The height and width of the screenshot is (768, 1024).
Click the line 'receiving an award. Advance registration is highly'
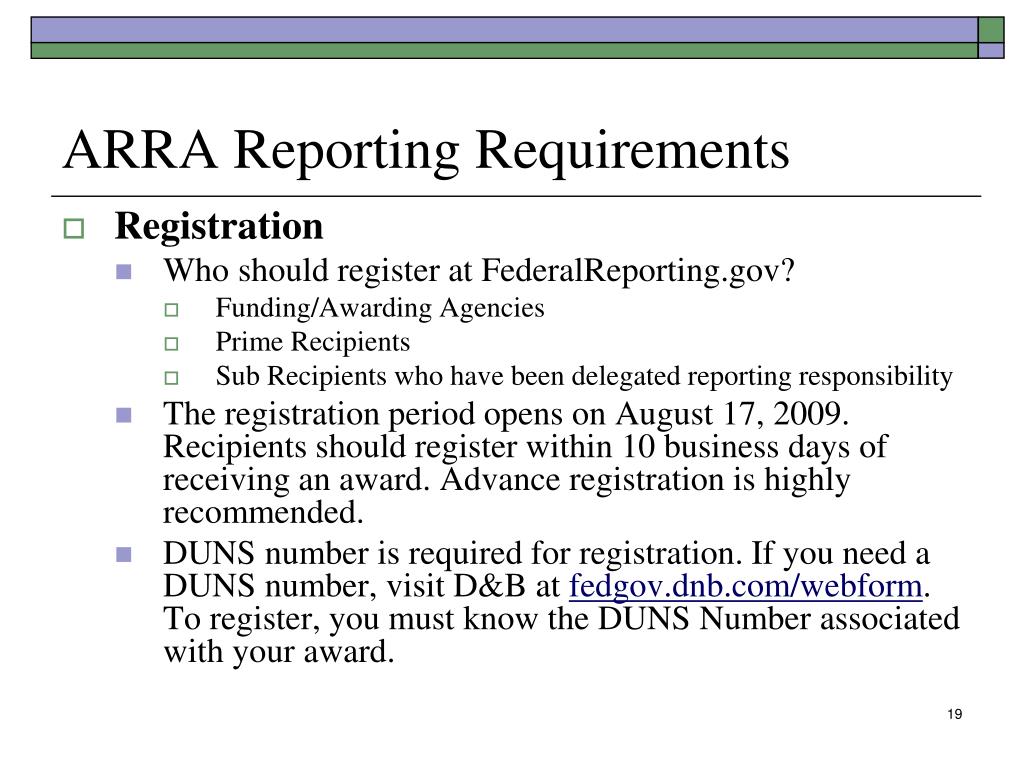(x=506, y=480)
